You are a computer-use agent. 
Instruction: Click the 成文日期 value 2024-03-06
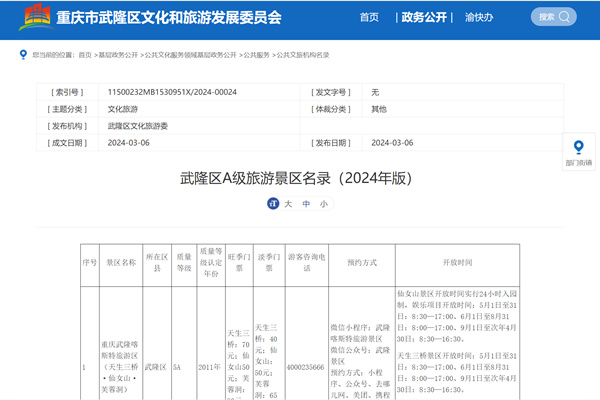pyautogui.click(x=129, y=143)
